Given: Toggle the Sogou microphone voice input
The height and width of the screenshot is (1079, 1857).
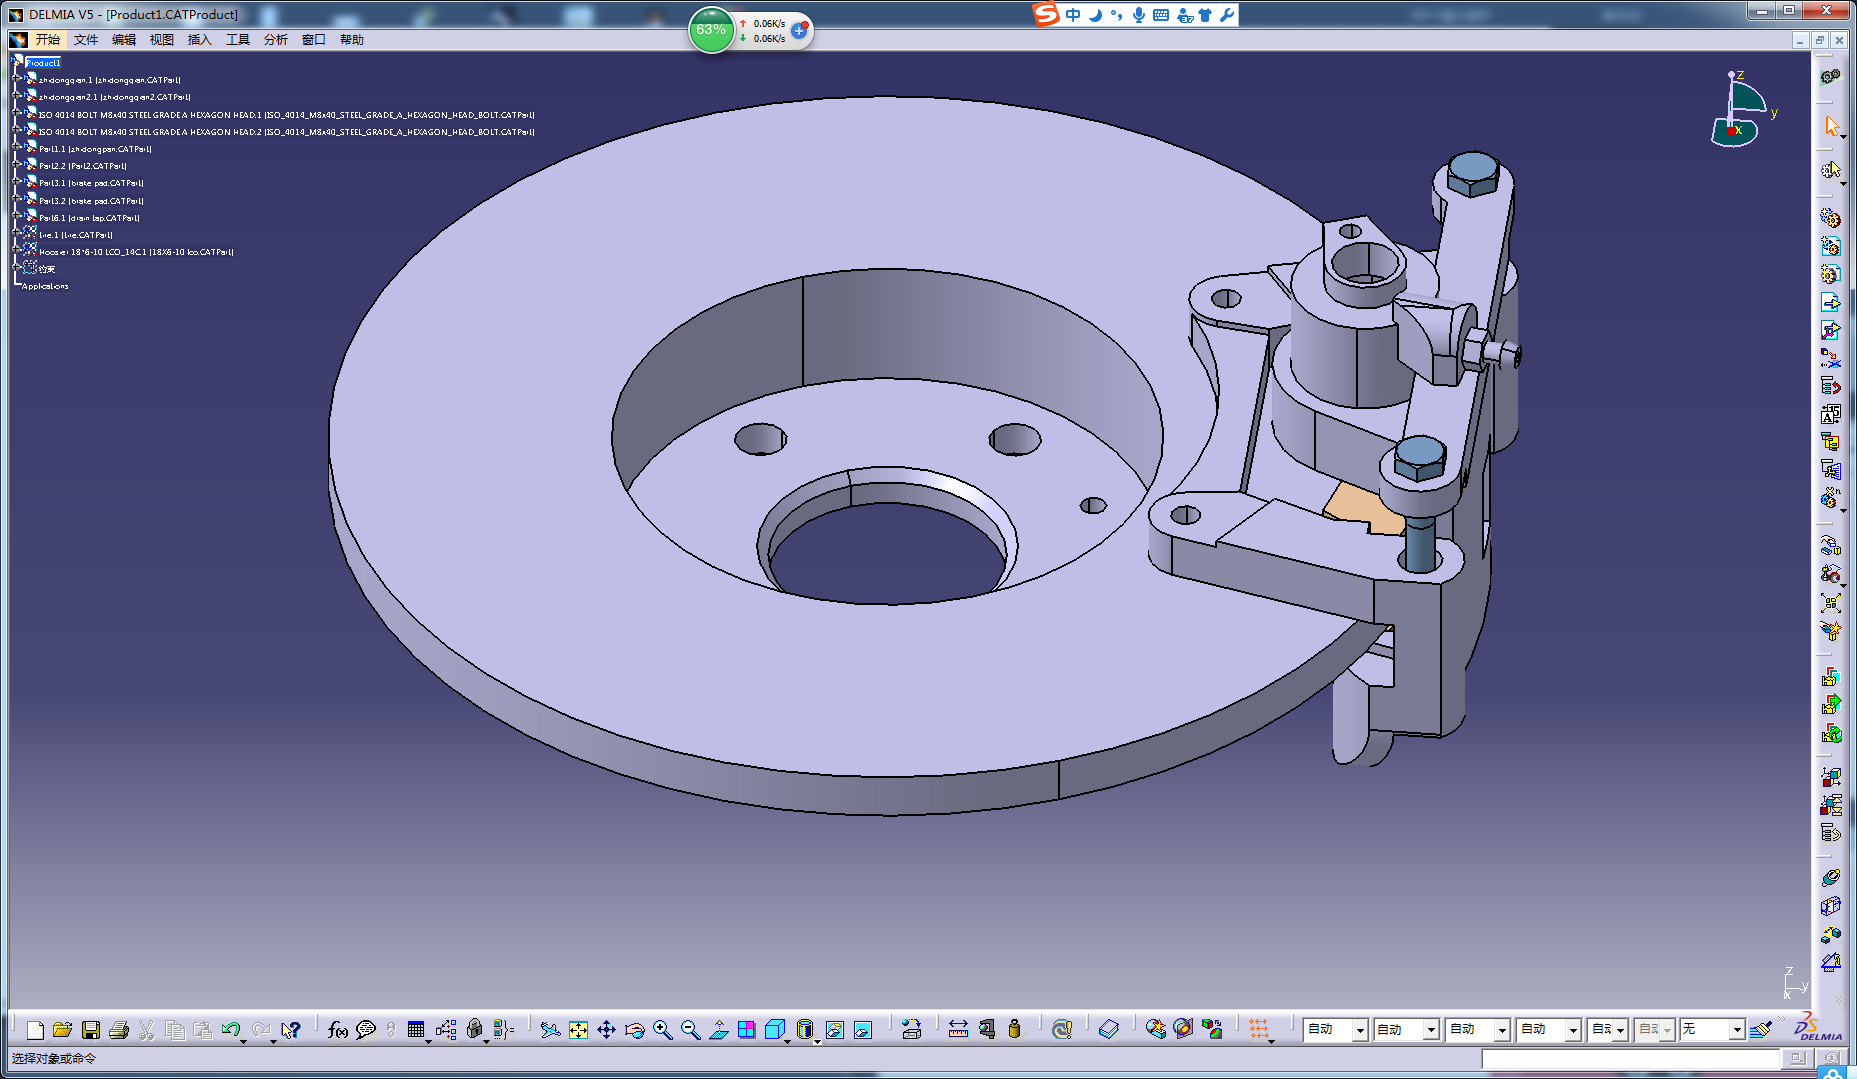Looking at the screenshot, I should click(x=1139, y=15).
